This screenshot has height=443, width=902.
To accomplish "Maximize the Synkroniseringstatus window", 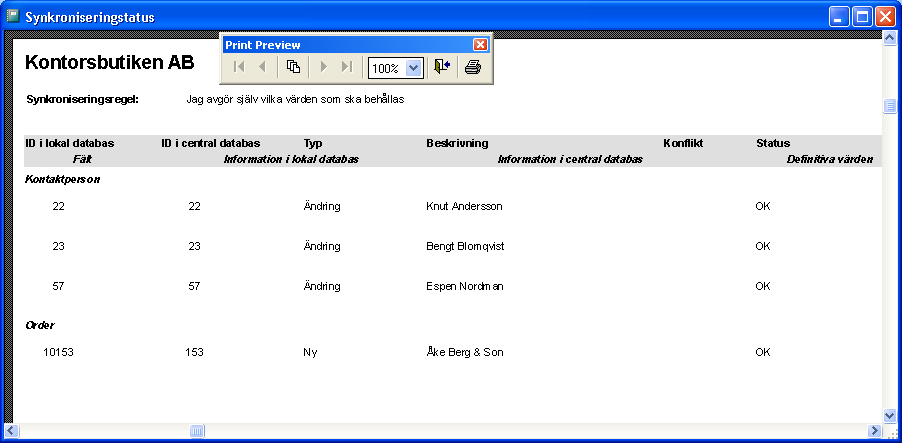I will click(x=862, y=16).
